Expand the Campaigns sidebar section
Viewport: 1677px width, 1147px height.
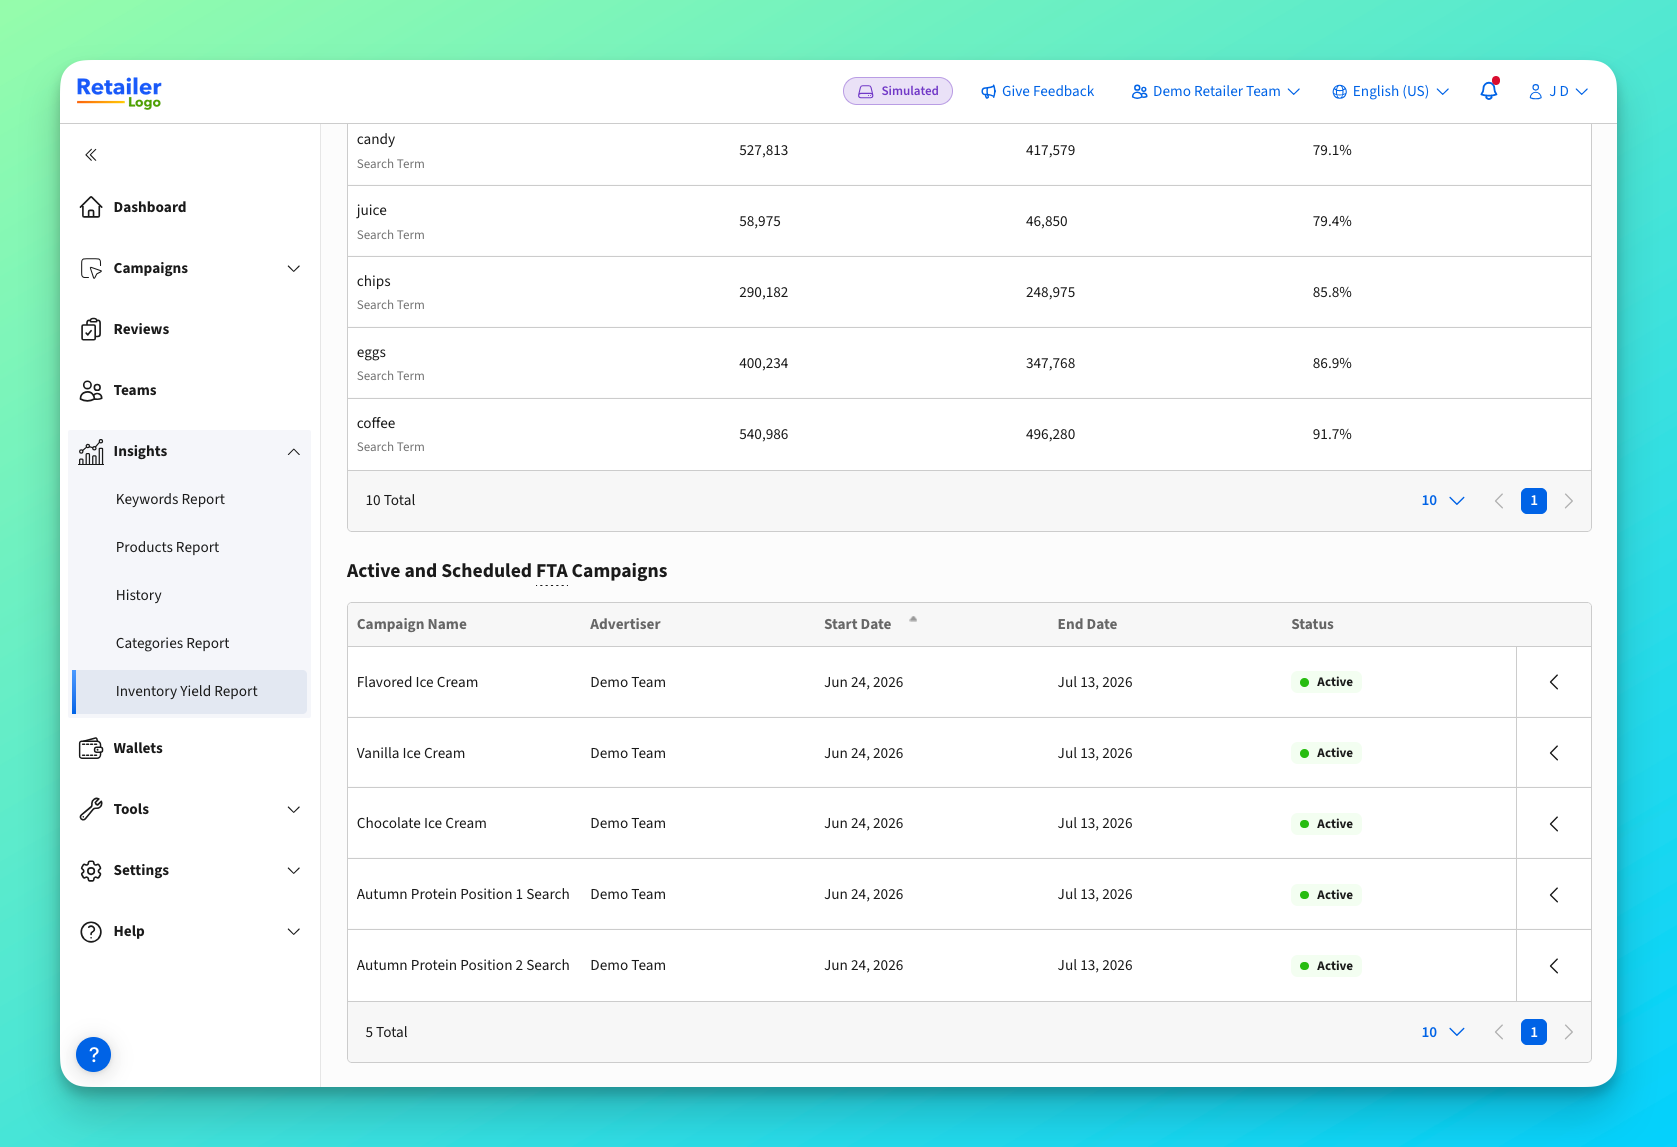click(190, 268)
